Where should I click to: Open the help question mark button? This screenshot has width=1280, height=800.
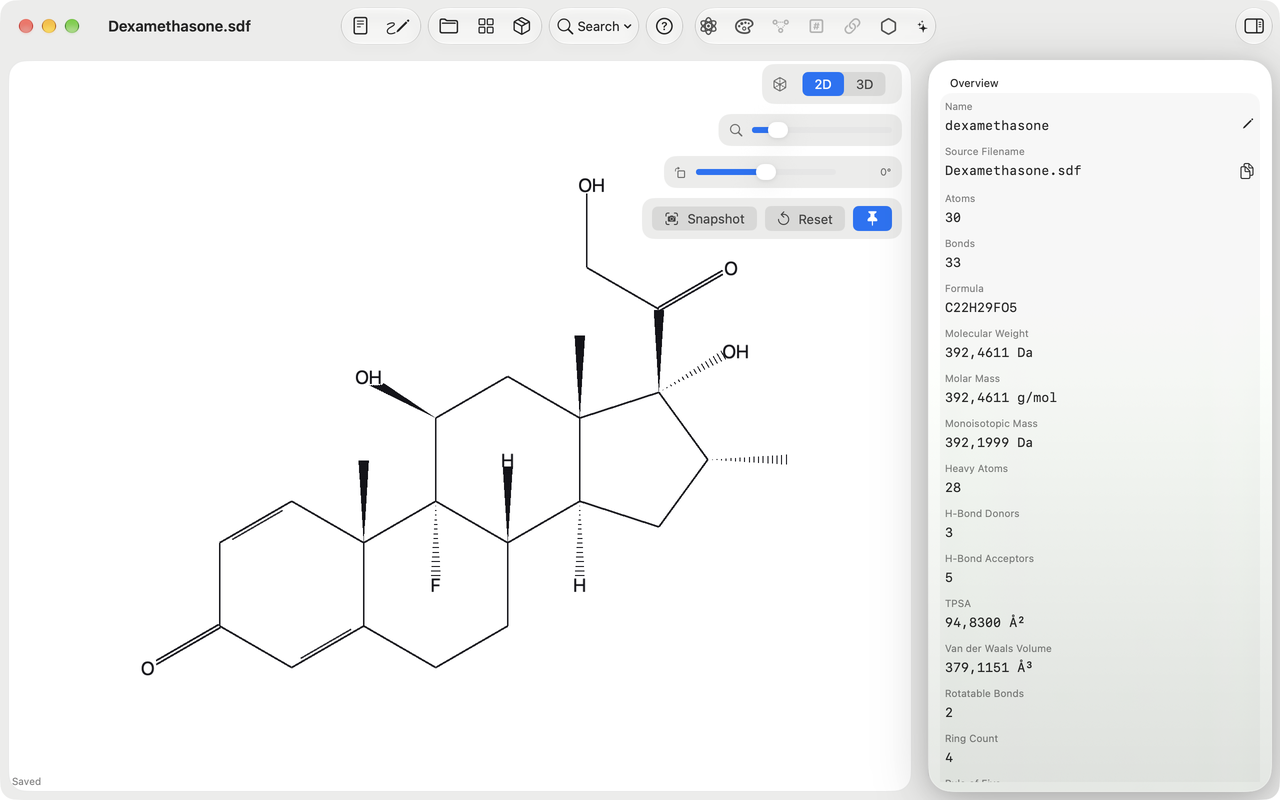665,26
